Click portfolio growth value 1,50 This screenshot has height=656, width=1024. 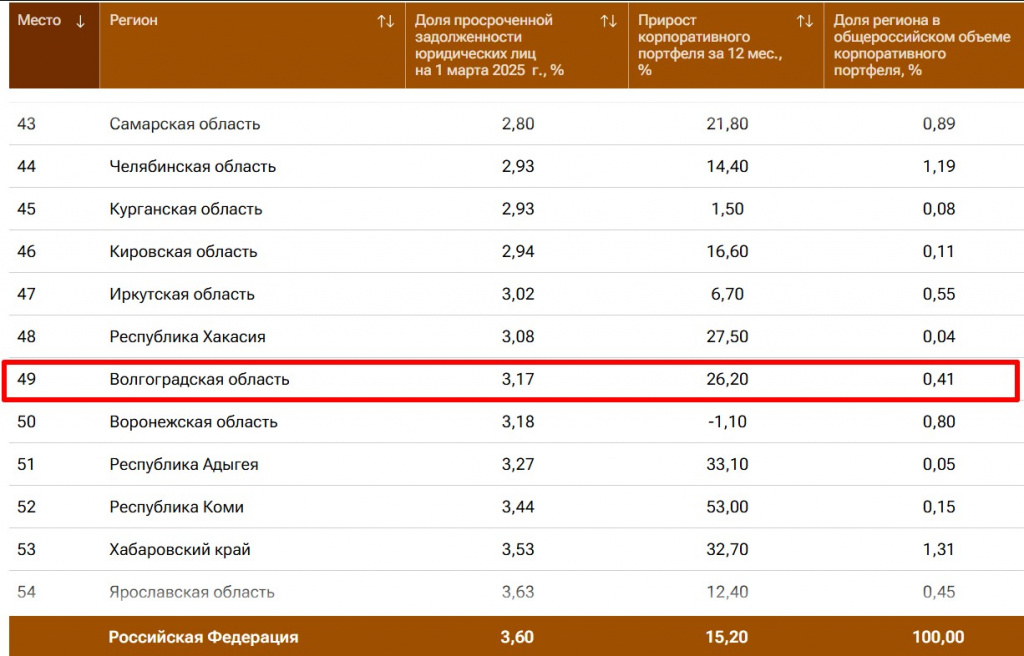coord(727,209)
